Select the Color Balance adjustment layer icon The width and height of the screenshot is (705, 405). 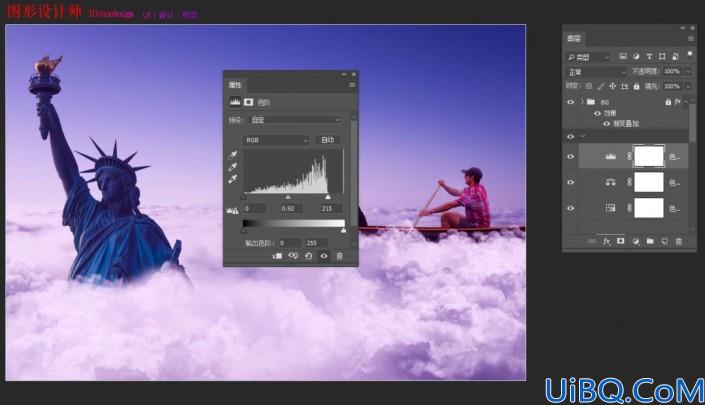610,182
